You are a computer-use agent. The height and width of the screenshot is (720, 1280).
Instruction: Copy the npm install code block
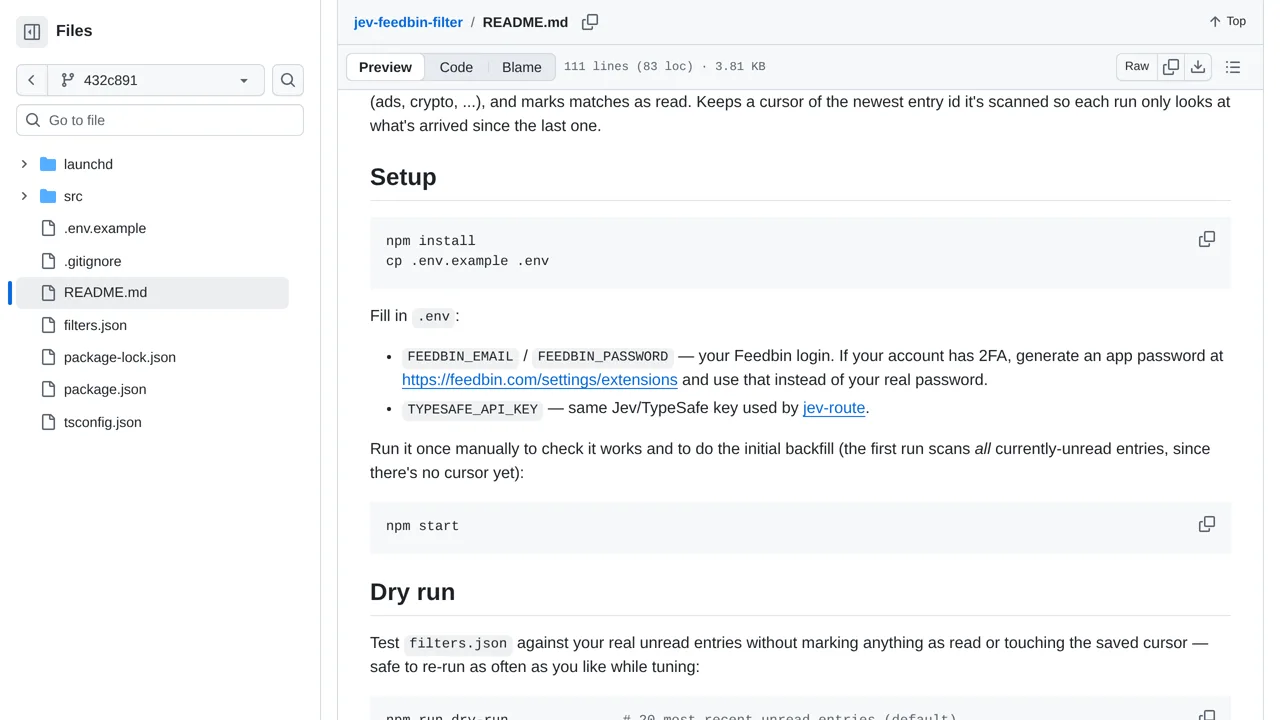pyautogui.click(x=1207, y=239)
